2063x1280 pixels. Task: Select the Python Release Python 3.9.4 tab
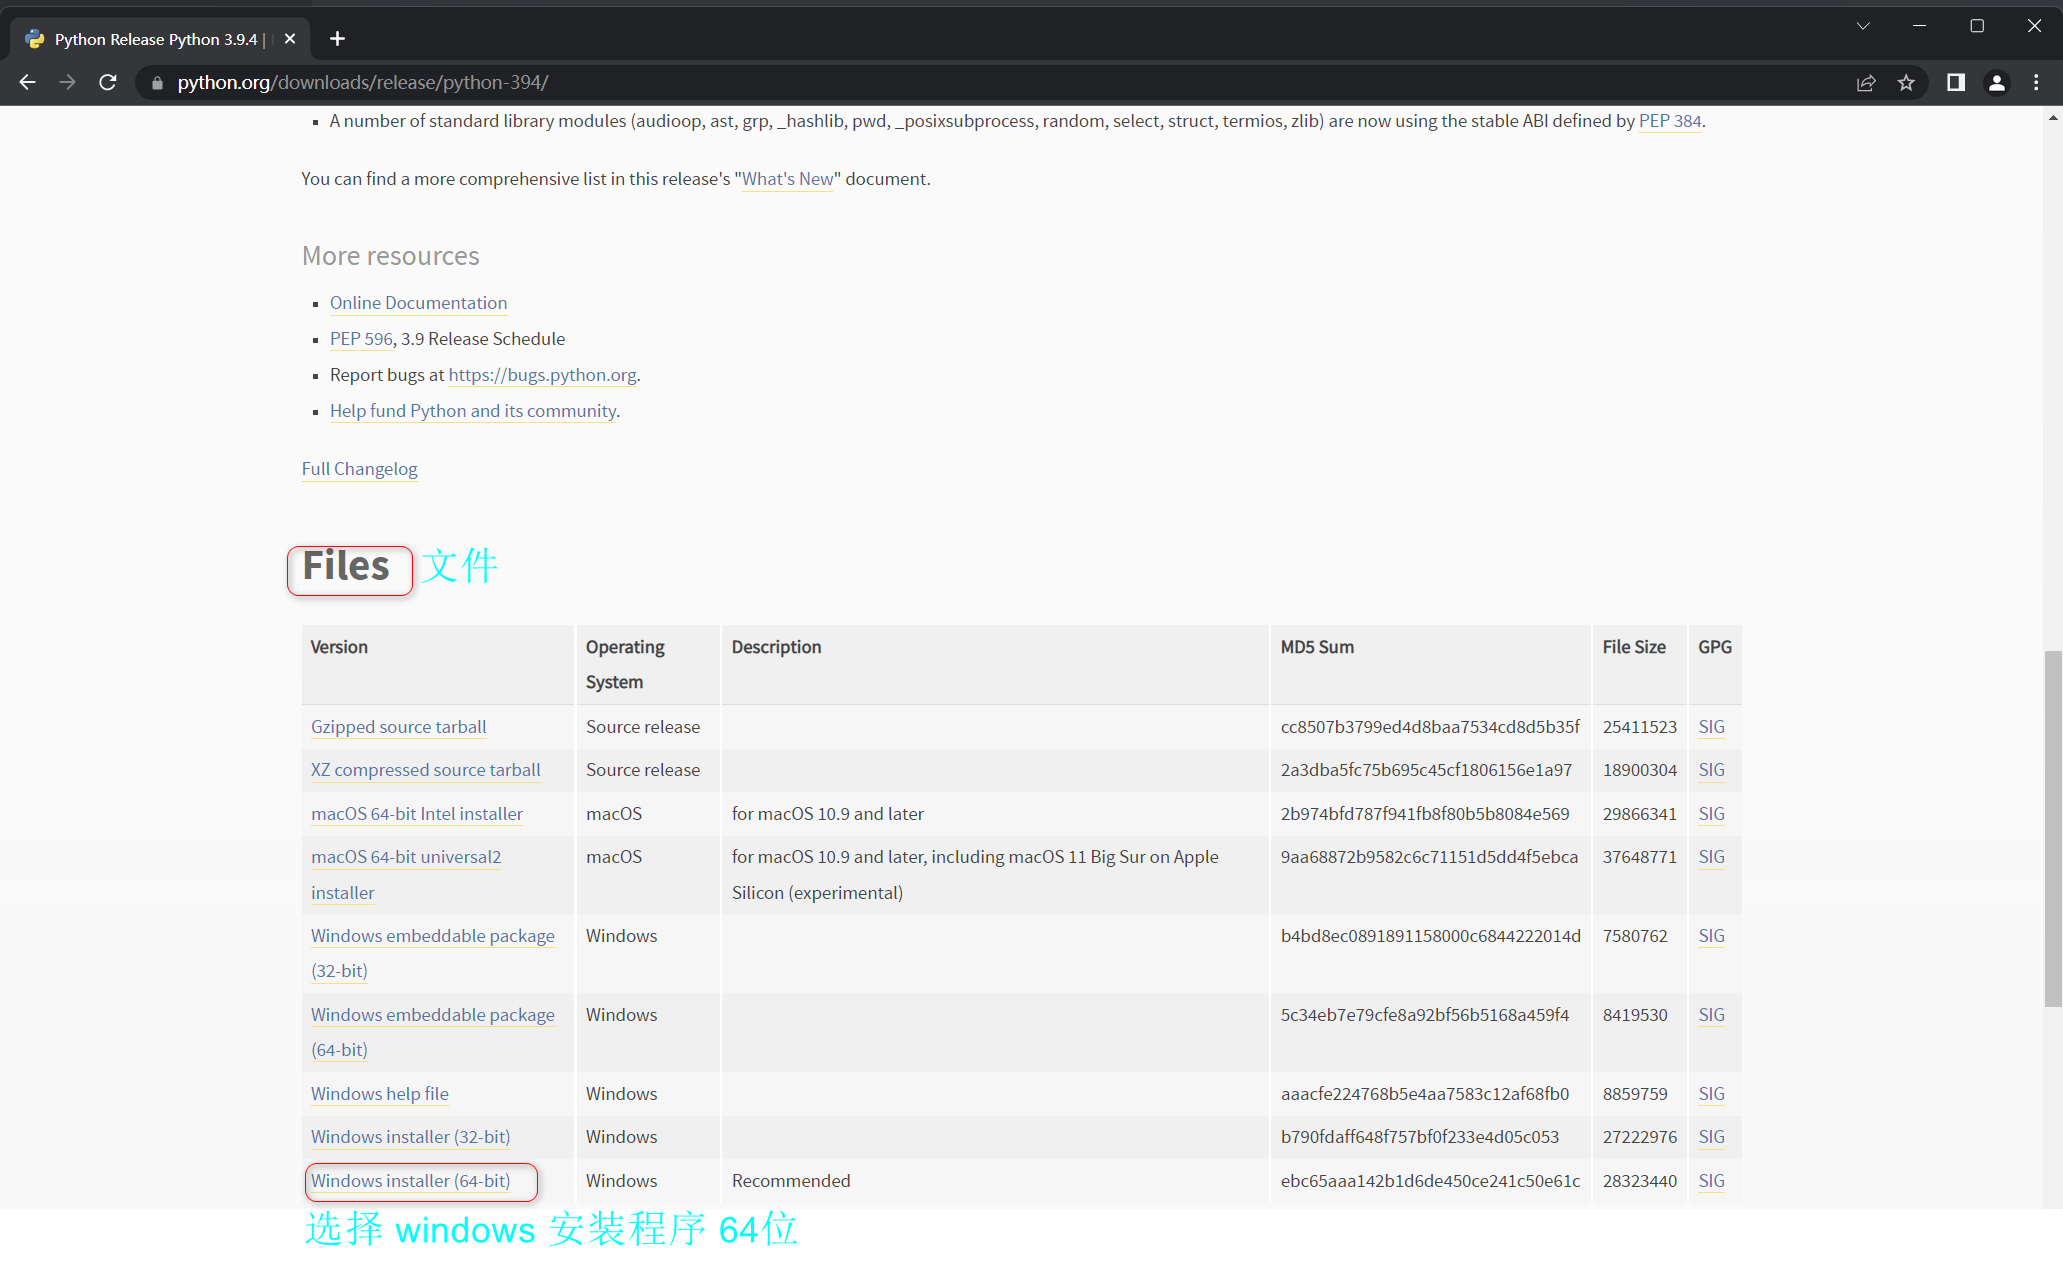160,39
